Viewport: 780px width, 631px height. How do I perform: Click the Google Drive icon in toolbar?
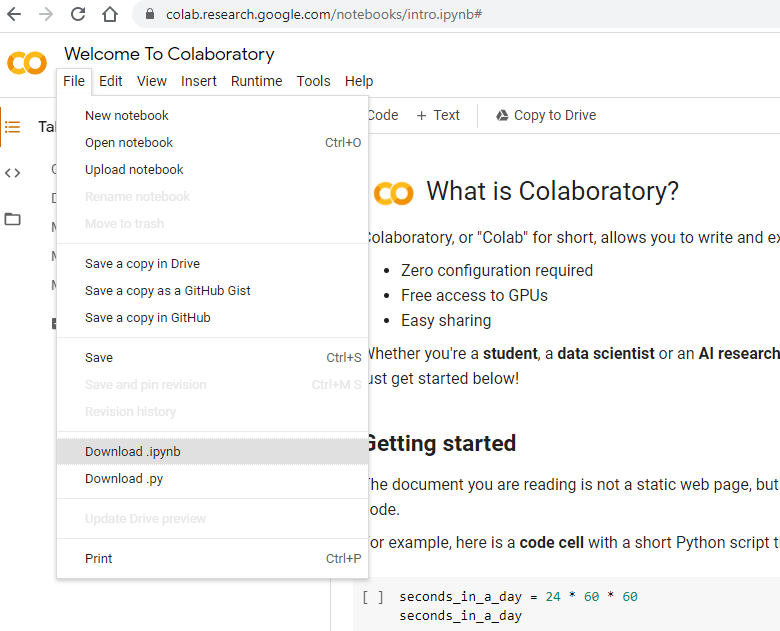502,115
